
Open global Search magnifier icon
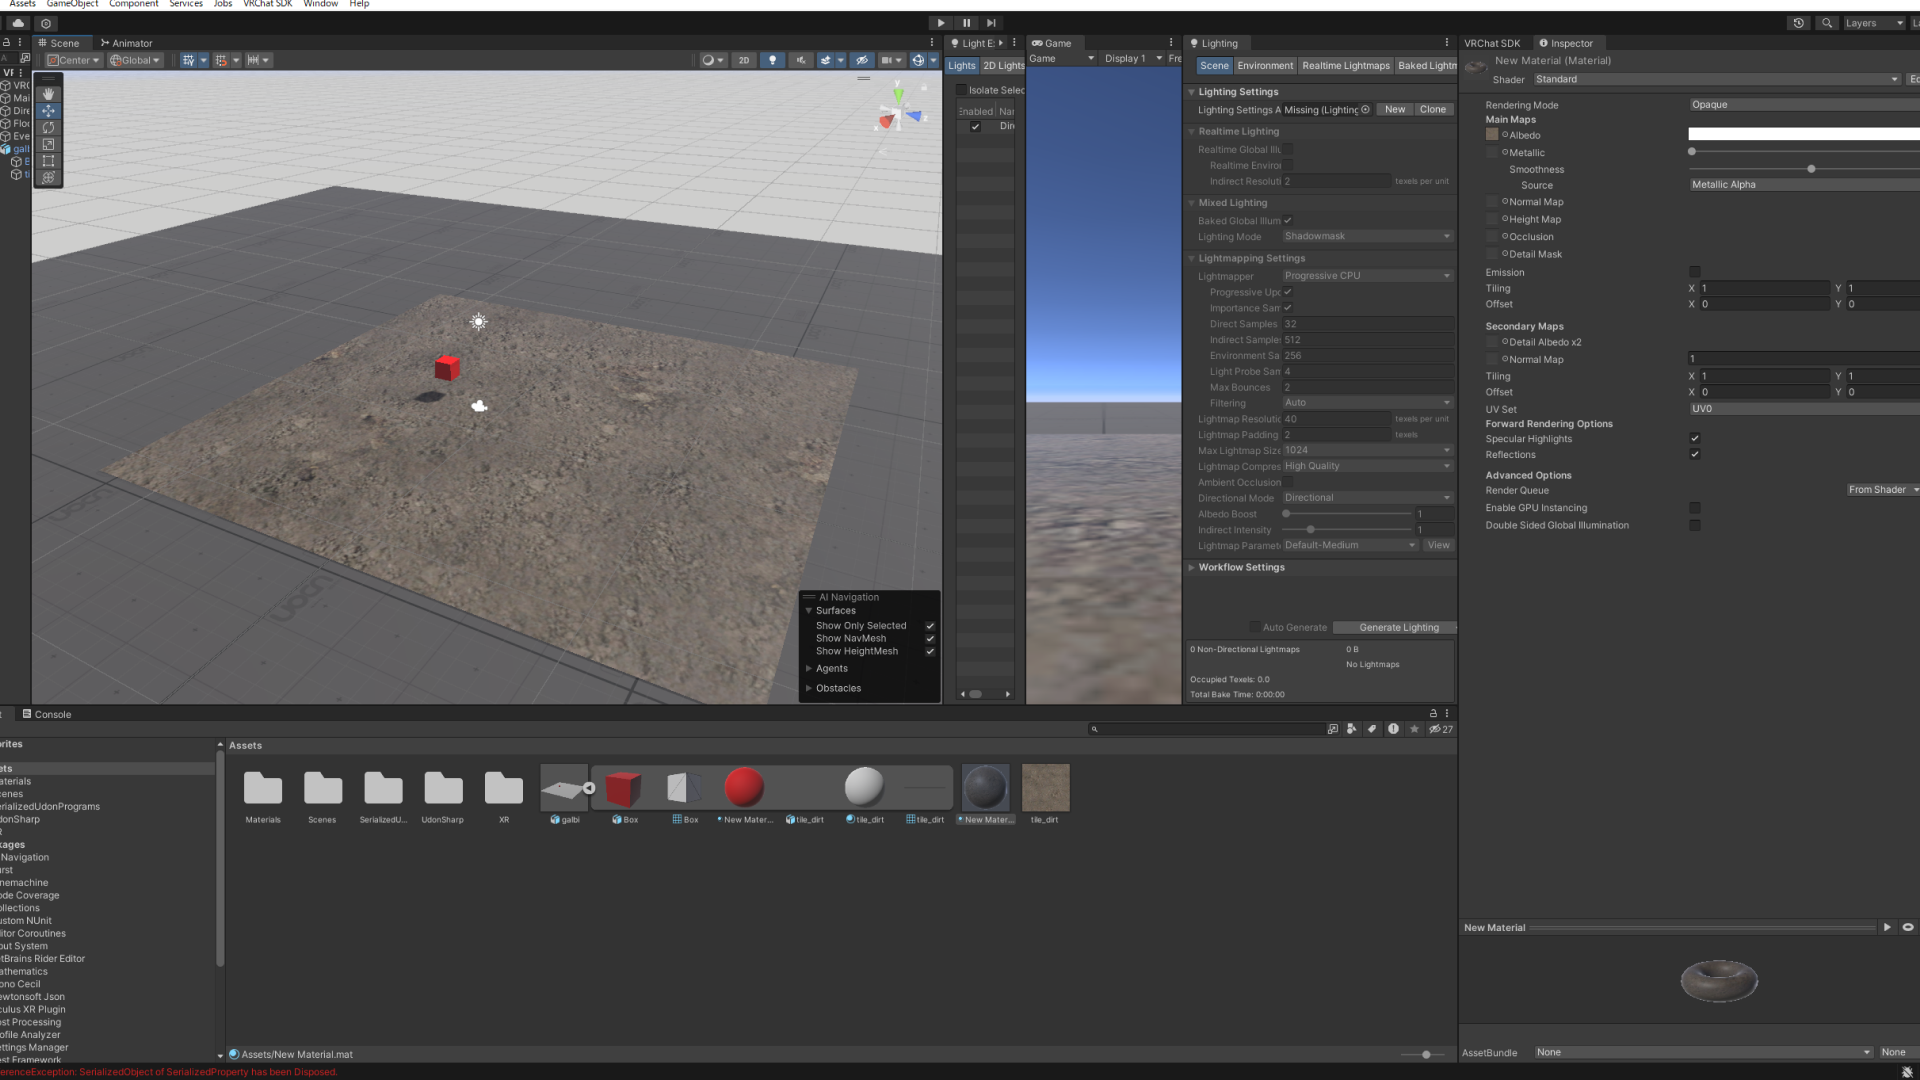point(1827,23)
